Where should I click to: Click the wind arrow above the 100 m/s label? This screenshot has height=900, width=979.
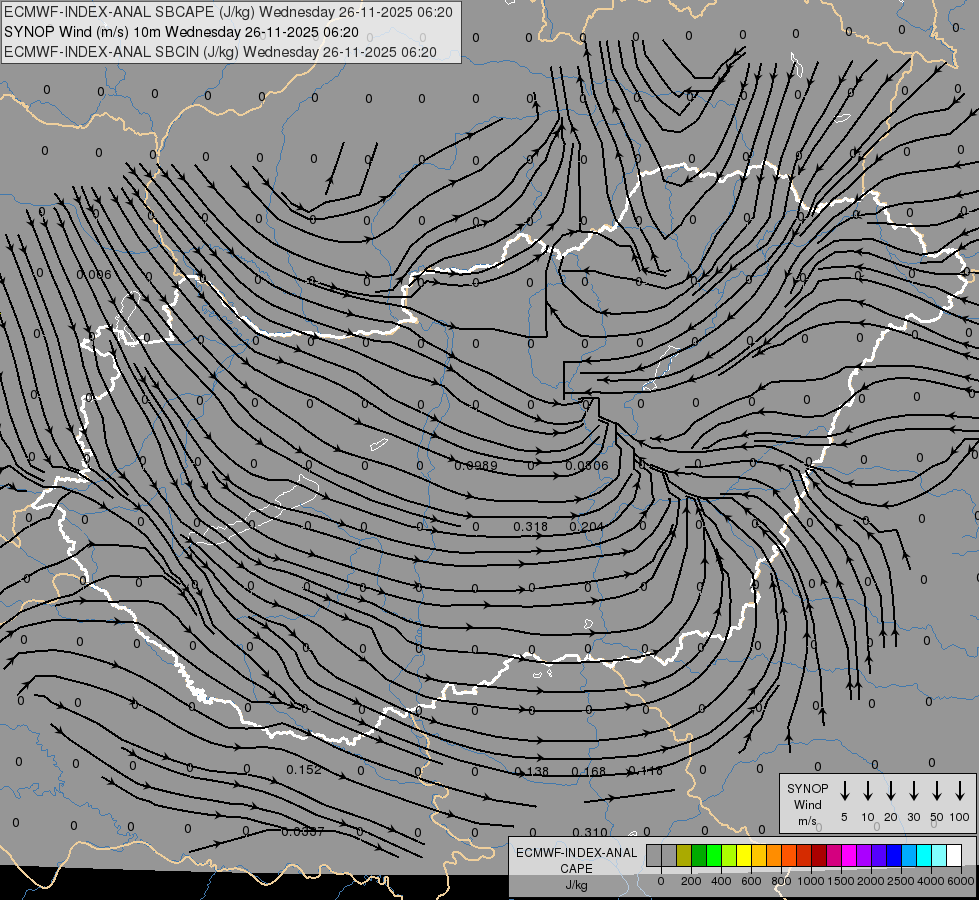[x=960, y=791]
